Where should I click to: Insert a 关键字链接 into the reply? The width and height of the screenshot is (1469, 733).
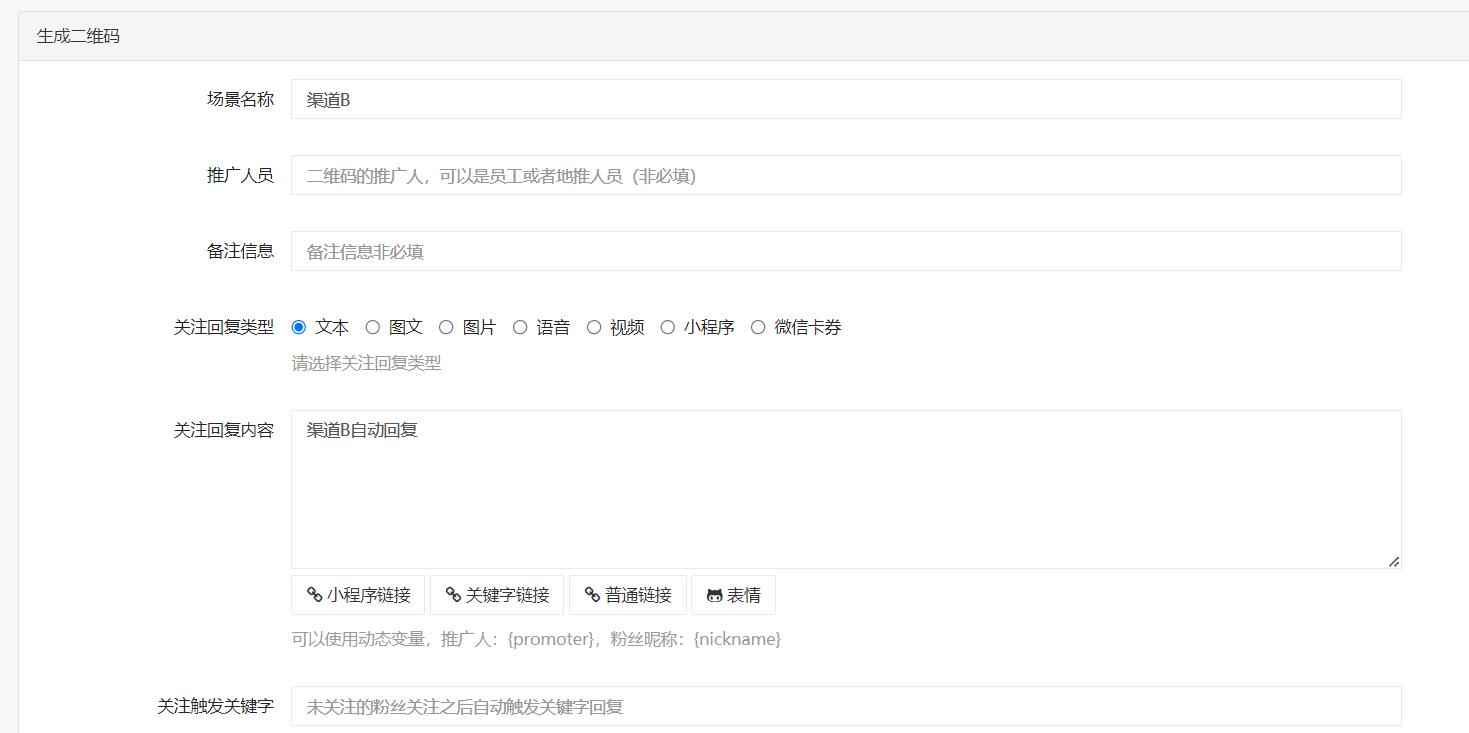pyautogui.click(x=497, y=595)
